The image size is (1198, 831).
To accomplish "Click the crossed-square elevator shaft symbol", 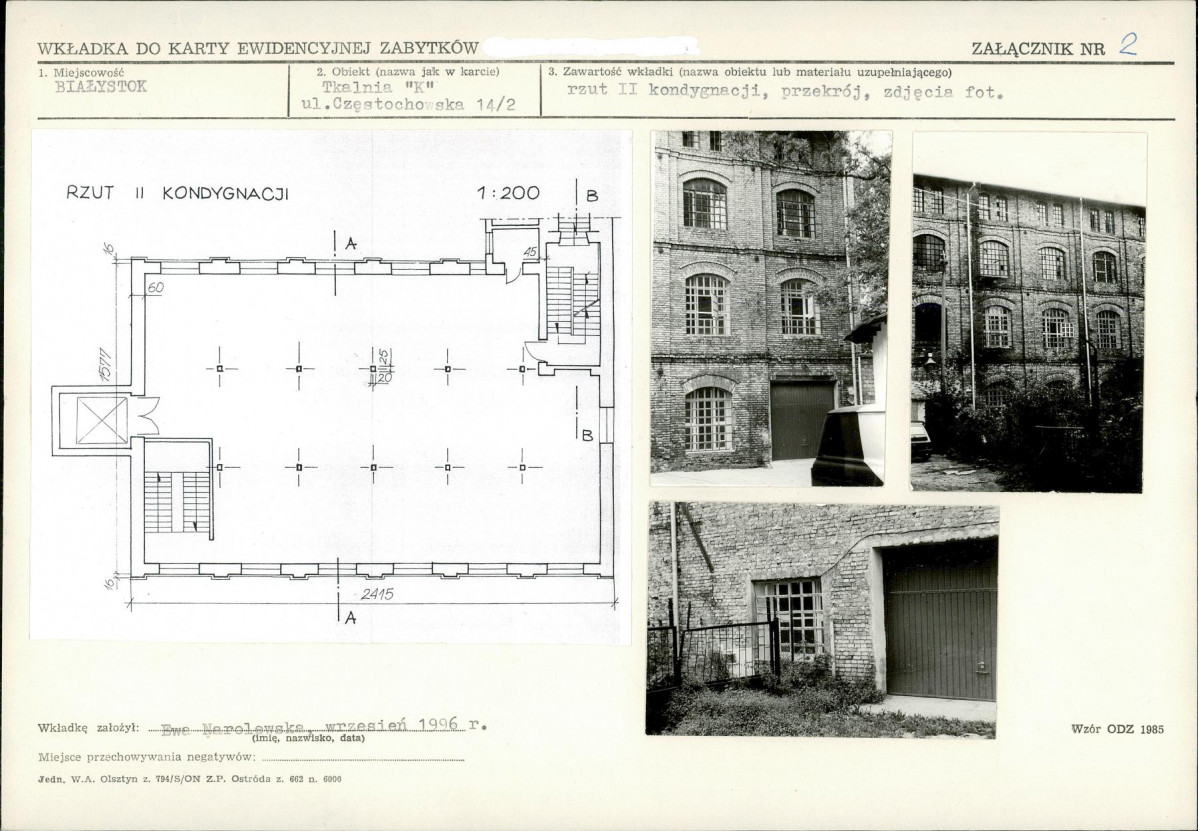I will point(102,420).
